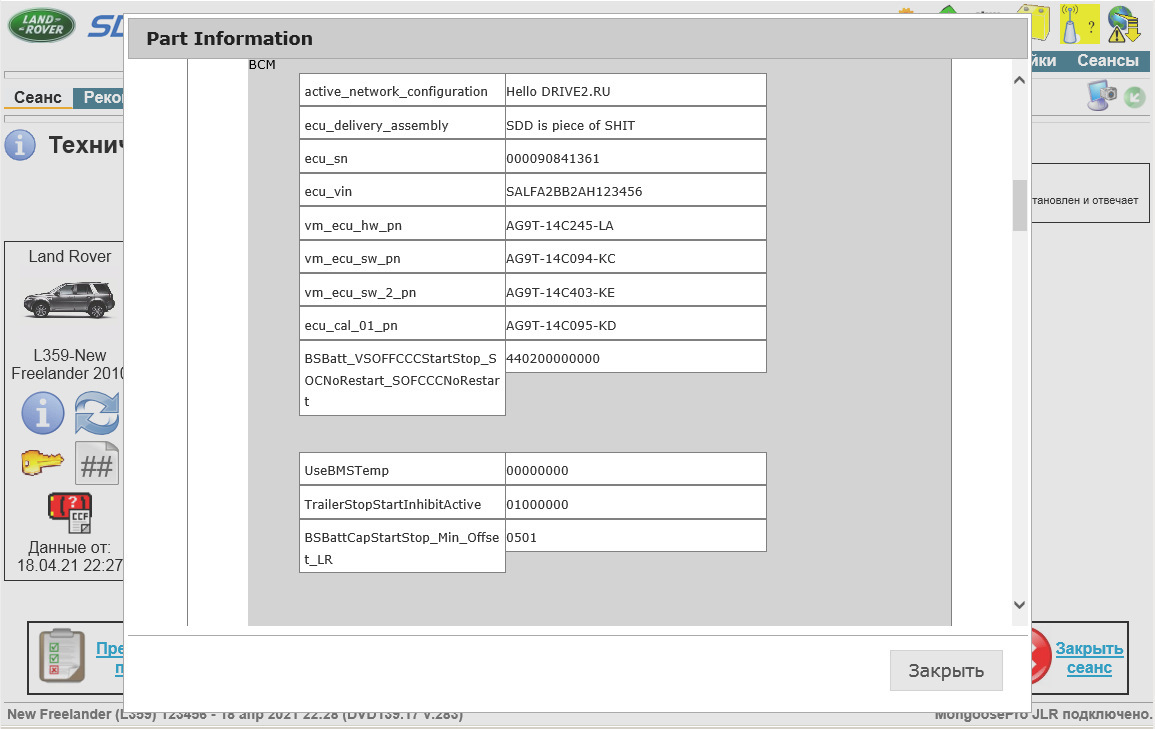Screen dimensions: 1155x729
Task: Click the yellow antenna device icon
Action: click(x=1079, y=24)
